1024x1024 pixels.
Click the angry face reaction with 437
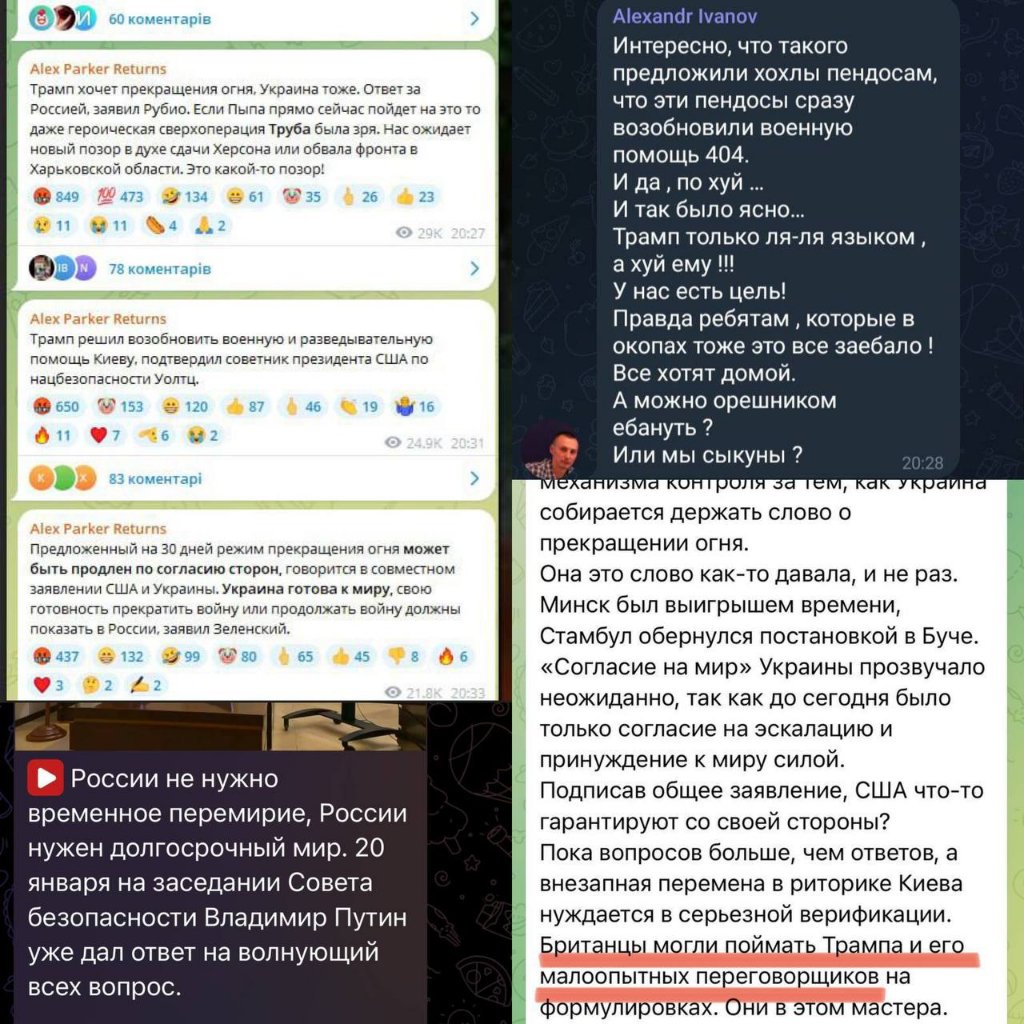[56, 656]
